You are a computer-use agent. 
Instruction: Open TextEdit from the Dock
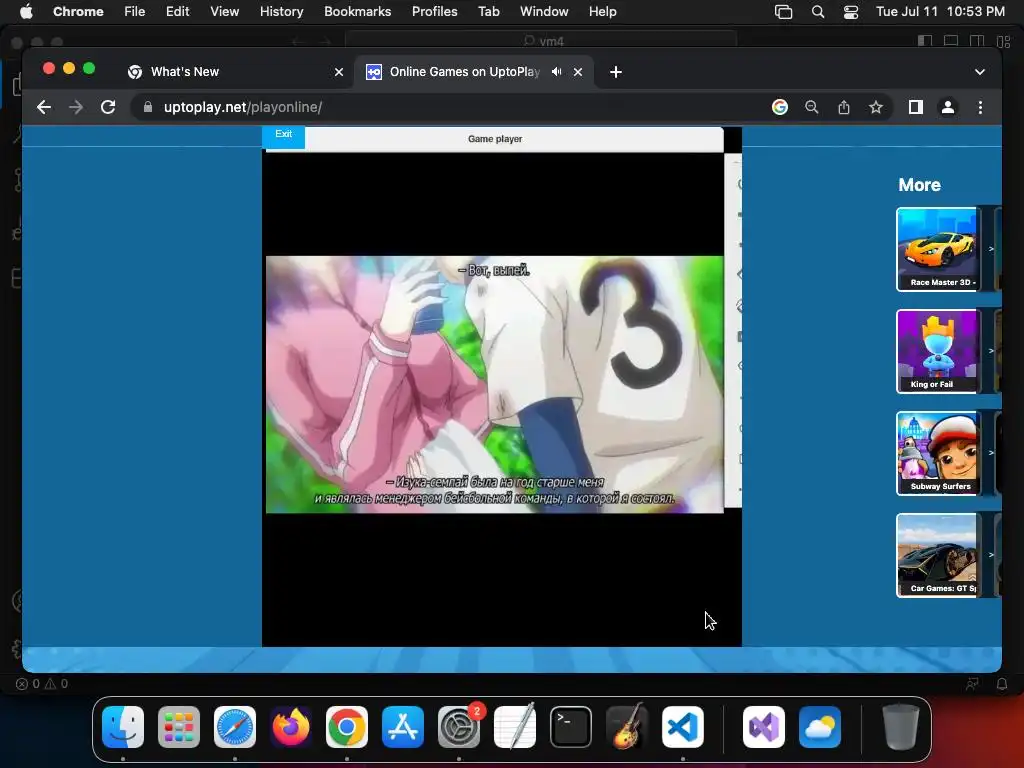coord(515,727)
